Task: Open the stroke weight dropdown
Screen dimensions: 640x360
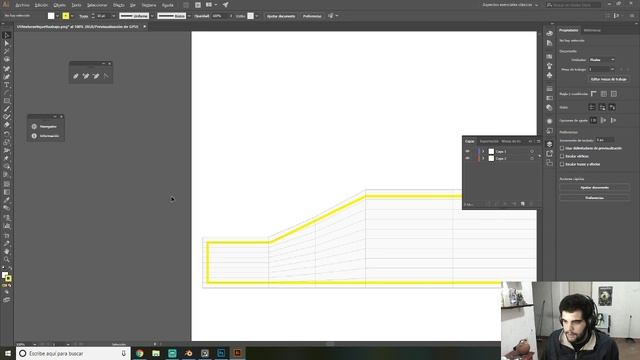Action: 113,16
